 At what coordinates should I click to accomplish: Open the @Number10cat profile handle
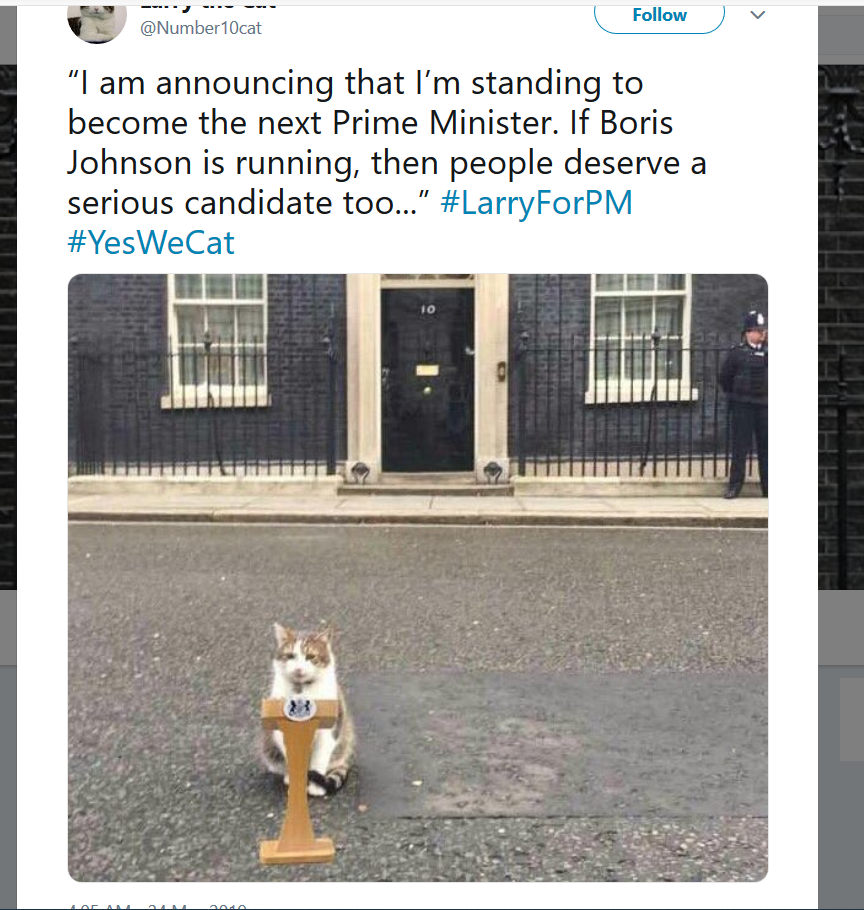click(x=201, y=28)
